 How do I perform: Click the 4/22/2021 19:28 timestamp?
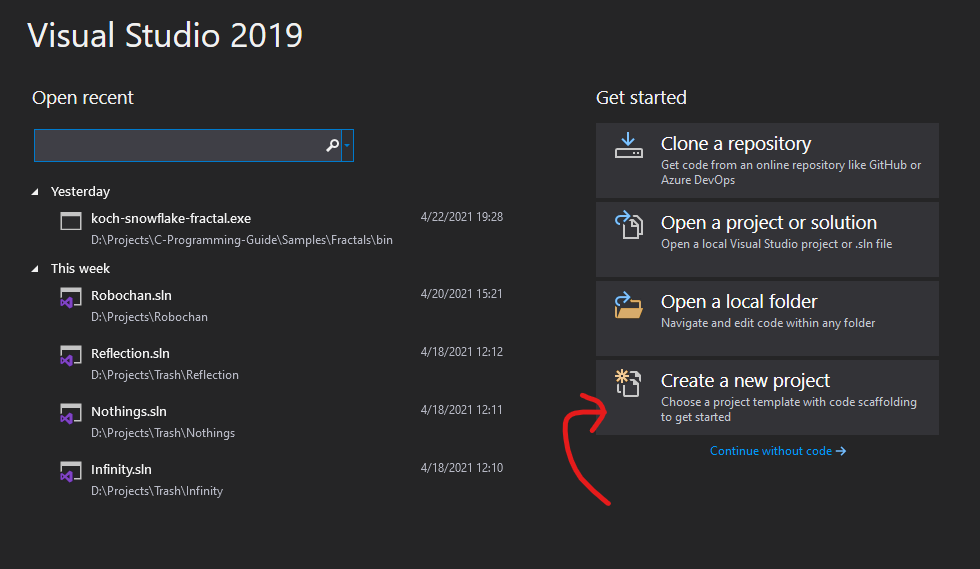click(462, 217)
